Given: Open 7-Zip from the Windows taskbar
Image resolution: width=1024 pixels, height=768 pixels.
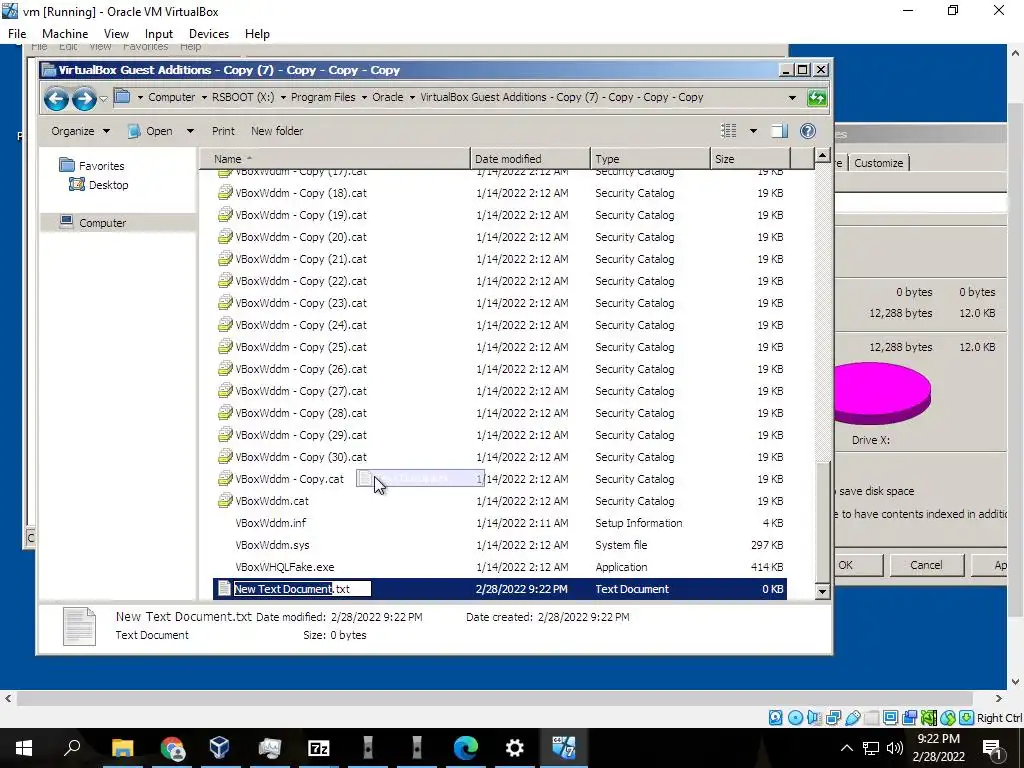Looking at the screenshot, I should [x=319, y=748].
